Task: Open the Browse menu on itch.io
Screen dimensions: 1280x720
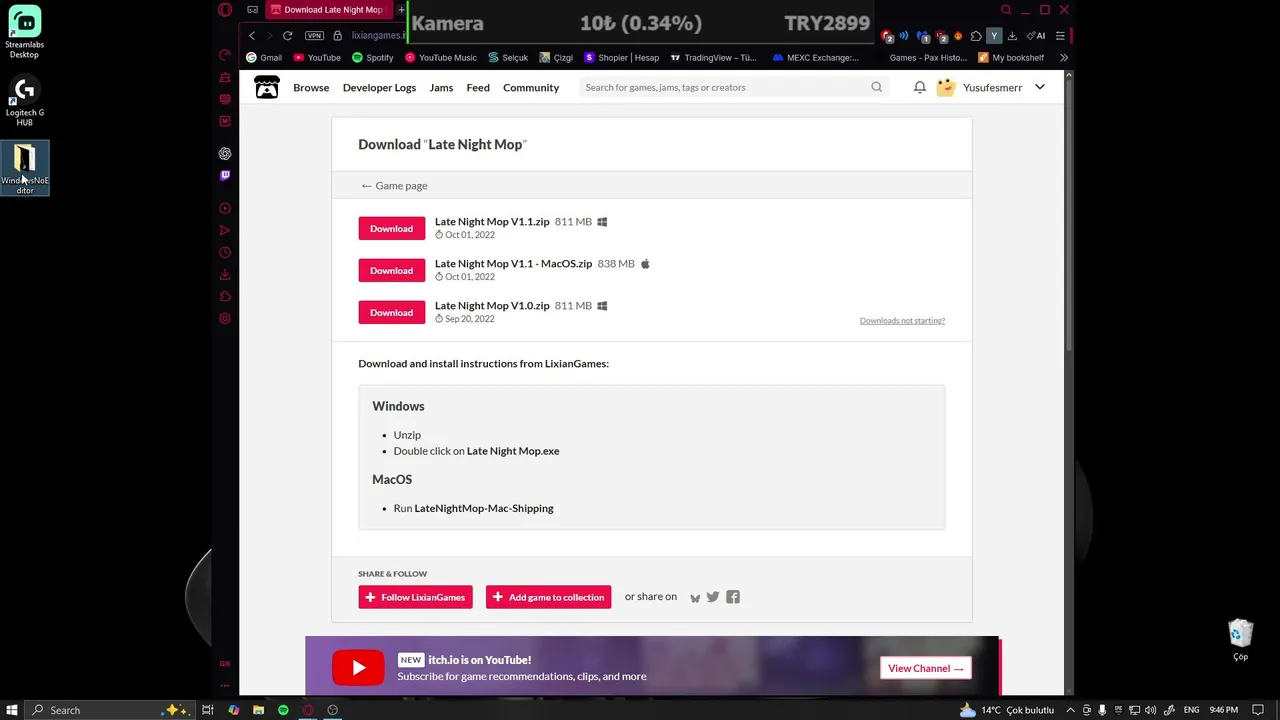Action: coord(311,88)
